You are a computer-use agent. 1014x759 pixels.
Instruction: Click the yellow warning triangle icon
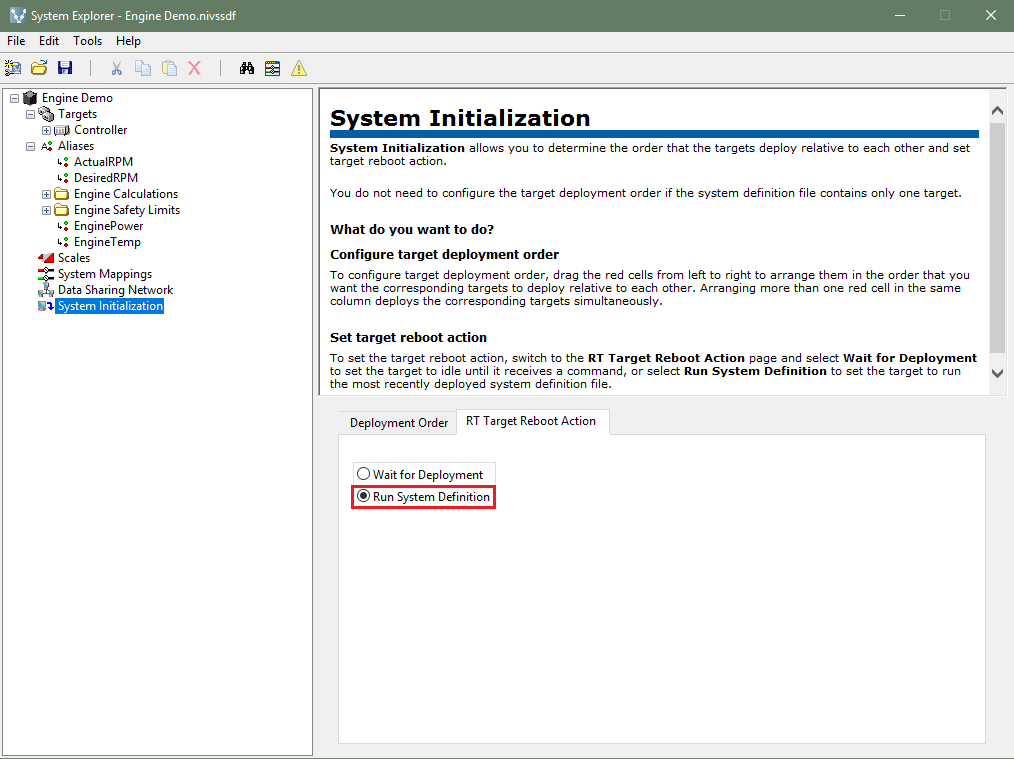coord(299,68)
